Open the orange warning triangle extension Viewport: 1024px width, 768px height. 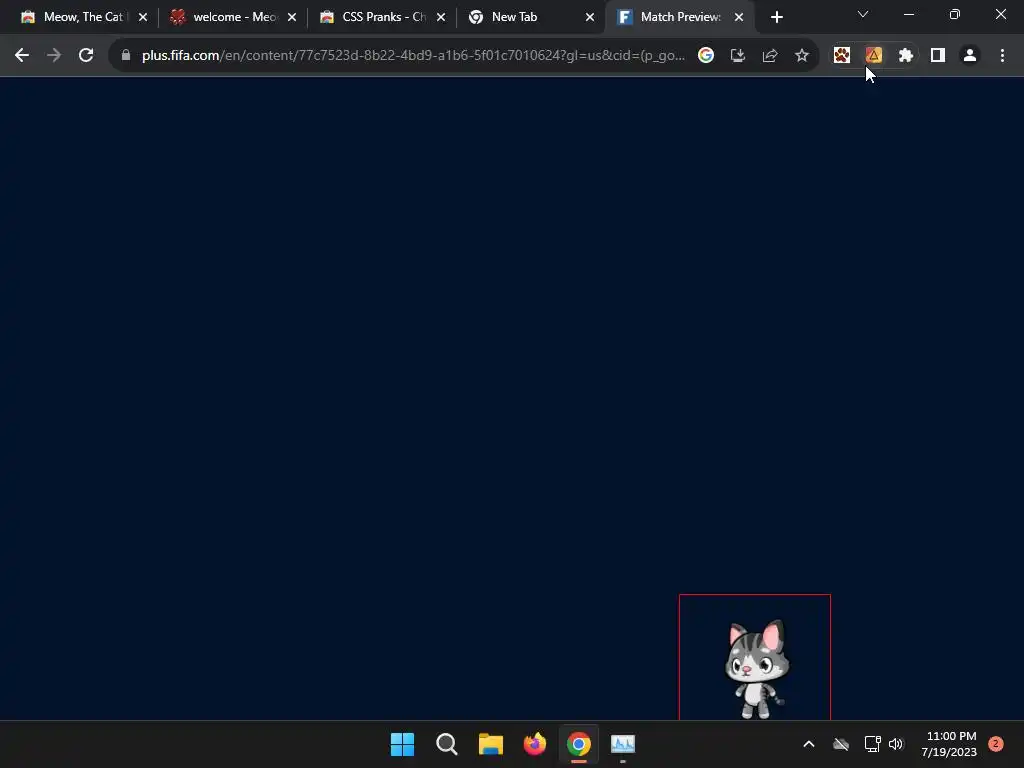(873, 56)
